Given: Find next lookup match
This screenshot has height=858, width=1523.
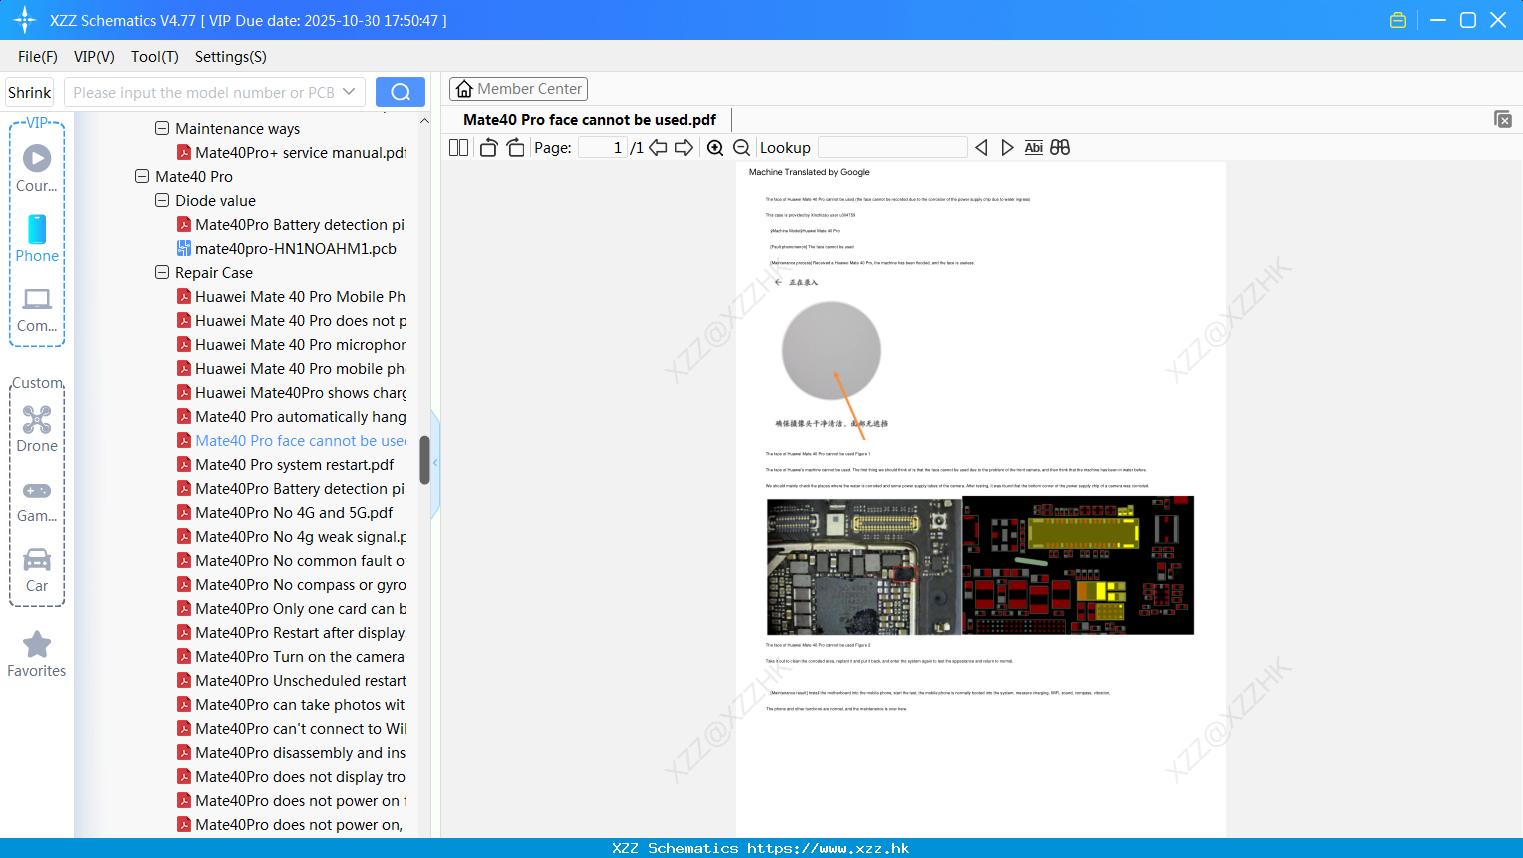Looking at the screenshot, I should pyautogui.click(x=1007, y=148).
